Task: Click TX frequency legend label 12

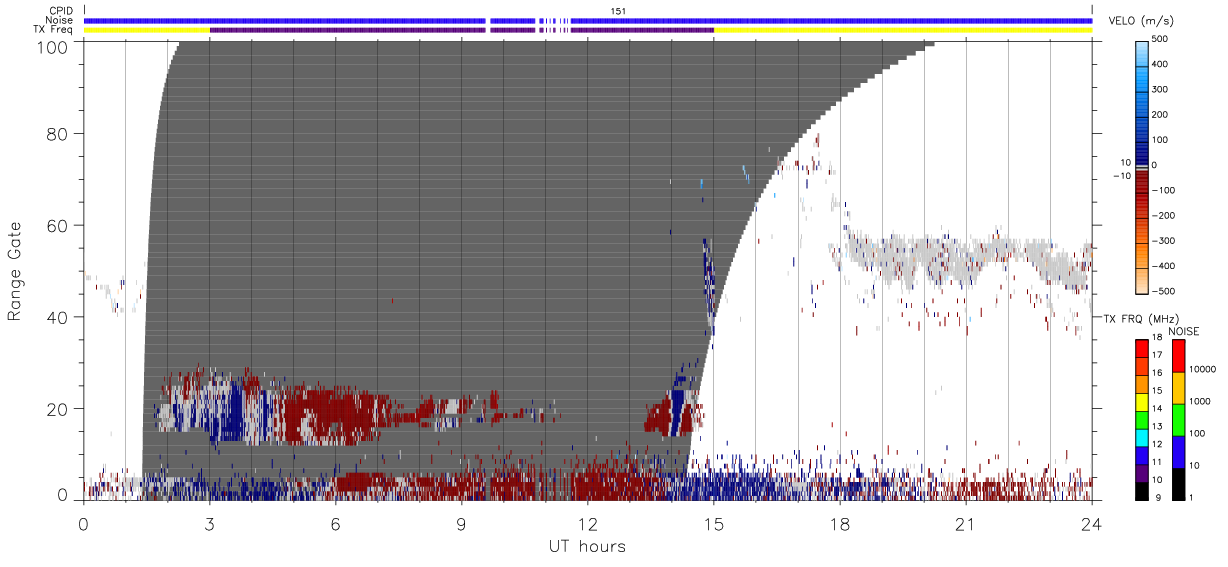Action: [1158, 444]
